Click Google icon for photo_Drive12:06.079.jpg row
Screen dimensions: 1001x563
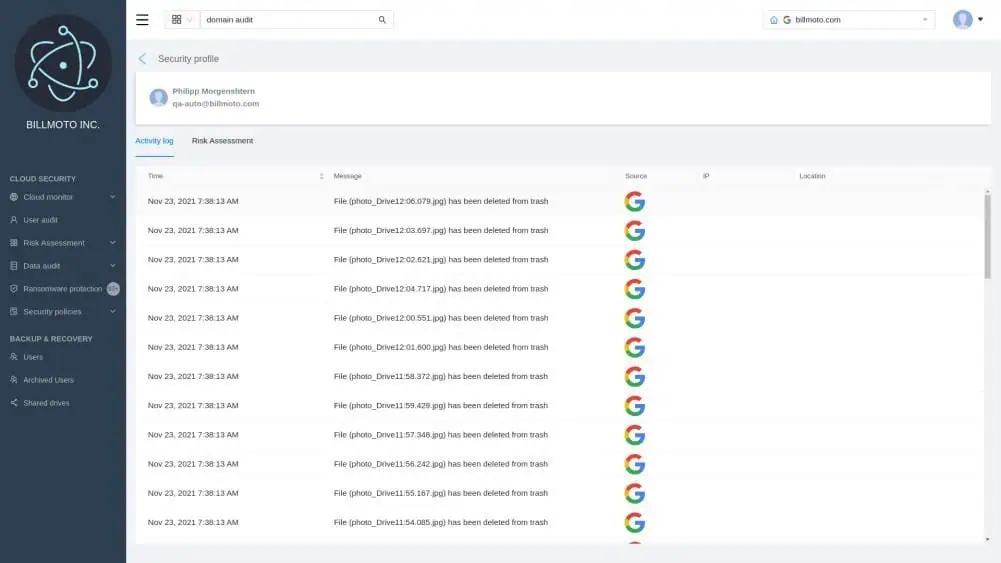click(x=635, y=202)
